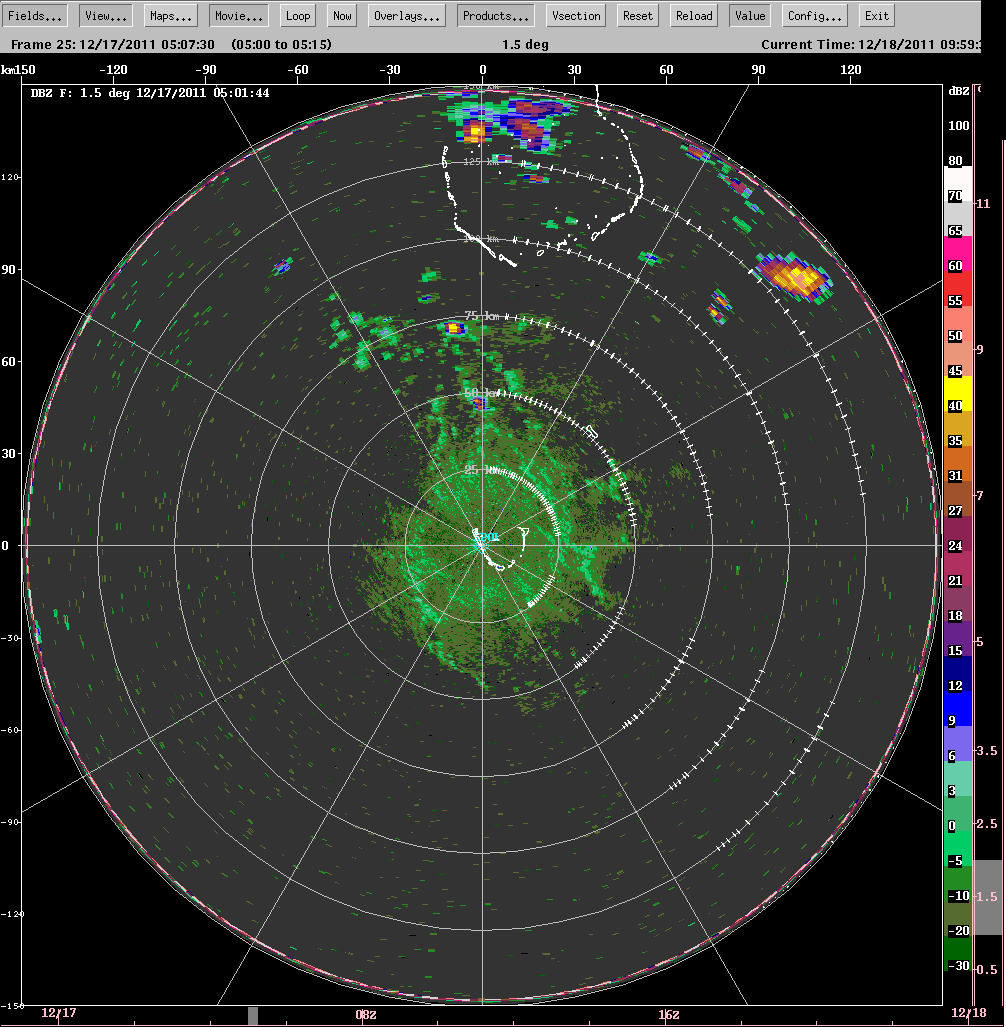The width and height of the screenshot is (1006, 1027).
Task: Open the Movie control panel
Action: (x=237, y=15)
